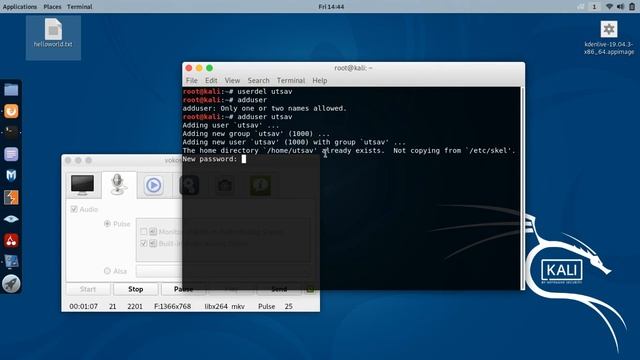Open the Terminal menu in terminal window

pyautogui.click(x=291, y=80)
